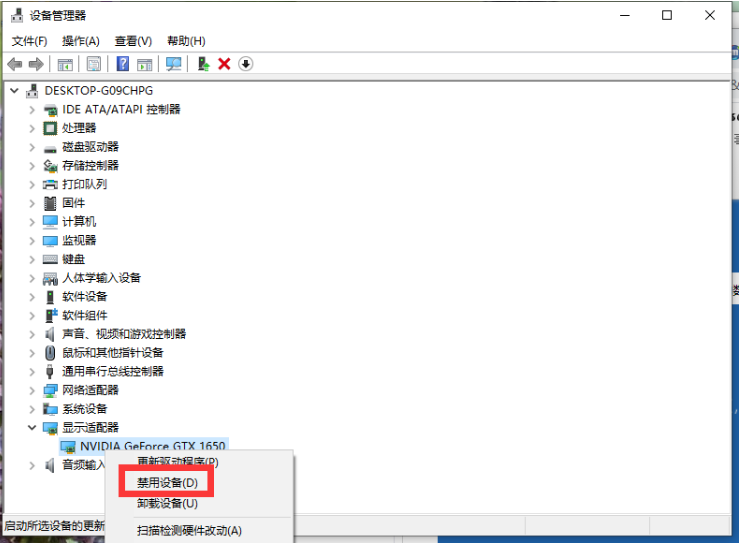The height and width of the screenshot is (546, 740).
Task: Select 扫描检测硬件改动(A) in context menu
Action: [189, 531]
